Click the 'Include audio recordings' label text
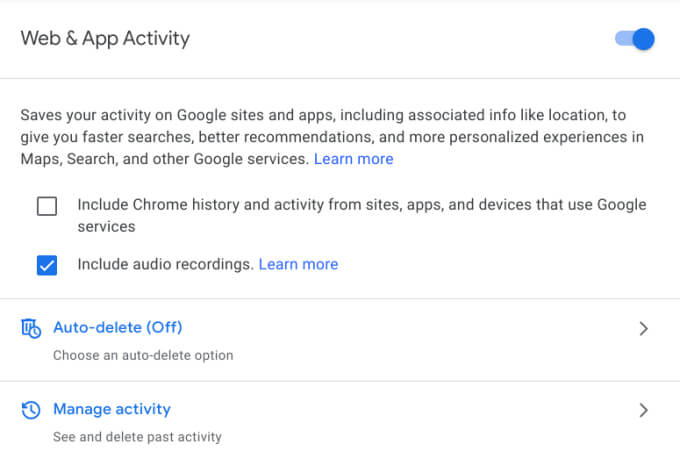 click(x=165, y=264)
